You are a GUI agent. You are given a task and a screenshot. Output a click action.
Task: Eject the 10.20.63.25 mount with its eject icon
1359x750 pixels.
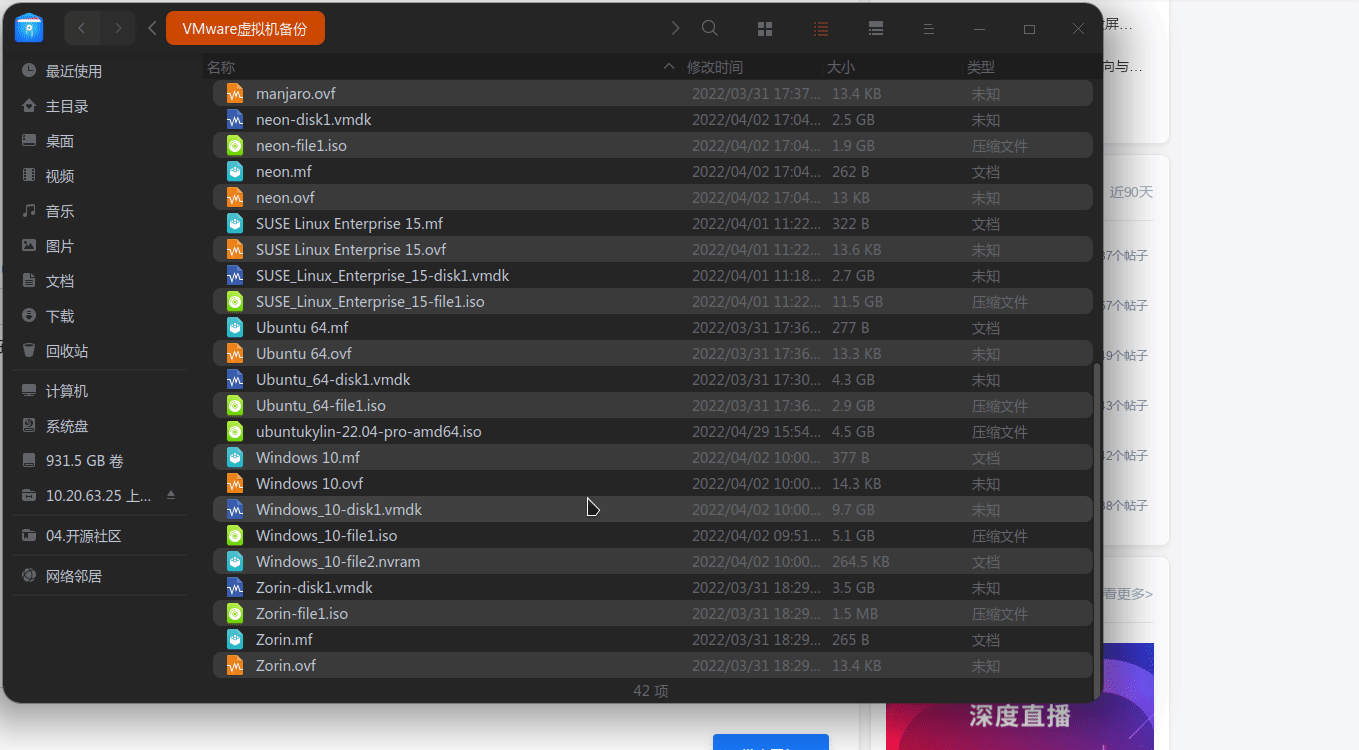pyautogui.click(x=171, y=495)
